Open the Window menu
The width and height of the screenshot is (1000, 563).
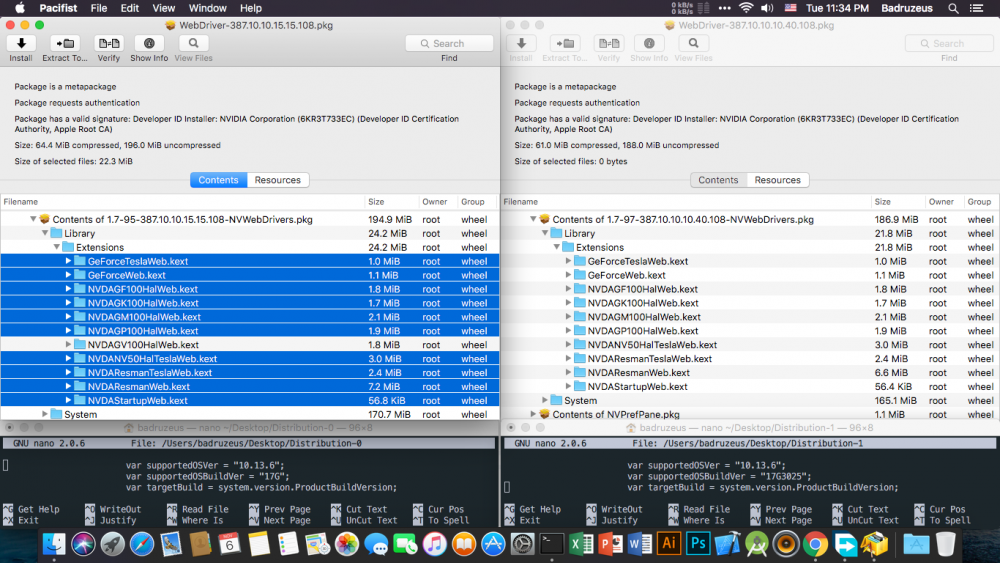207,8
